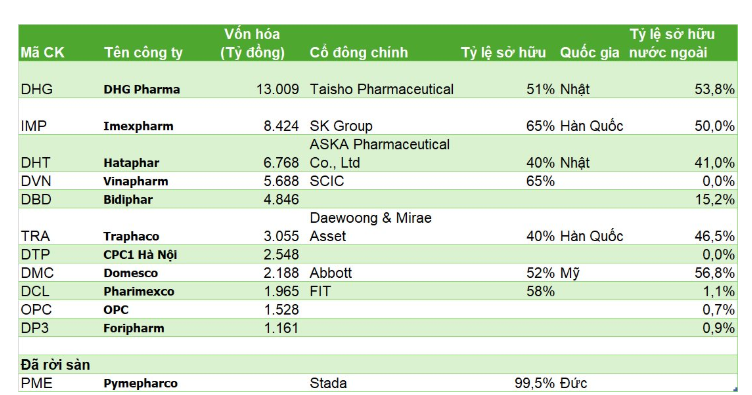The width and height of the screenshot is (752, 395).
Task: Click the Stada 99,5% ownership cell
Action: (534, 383)
